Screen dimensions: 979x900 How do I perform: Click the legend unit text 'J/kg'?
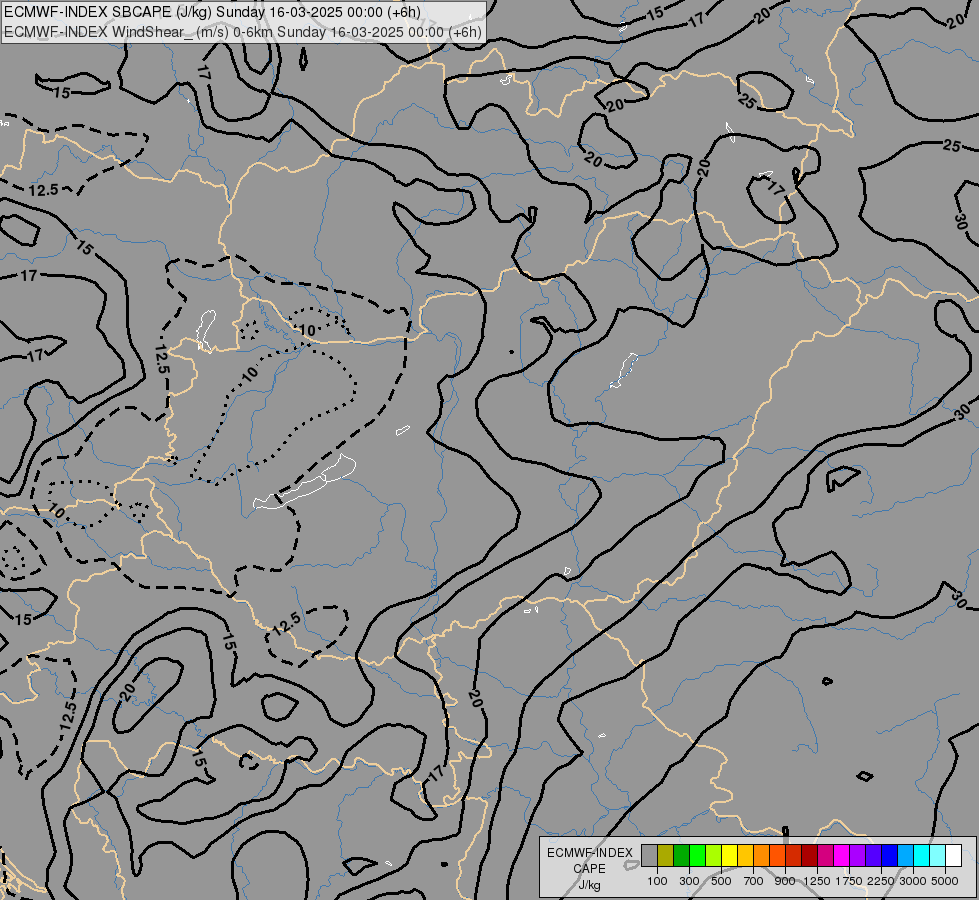pyautogui.click(x=589, y=885)
